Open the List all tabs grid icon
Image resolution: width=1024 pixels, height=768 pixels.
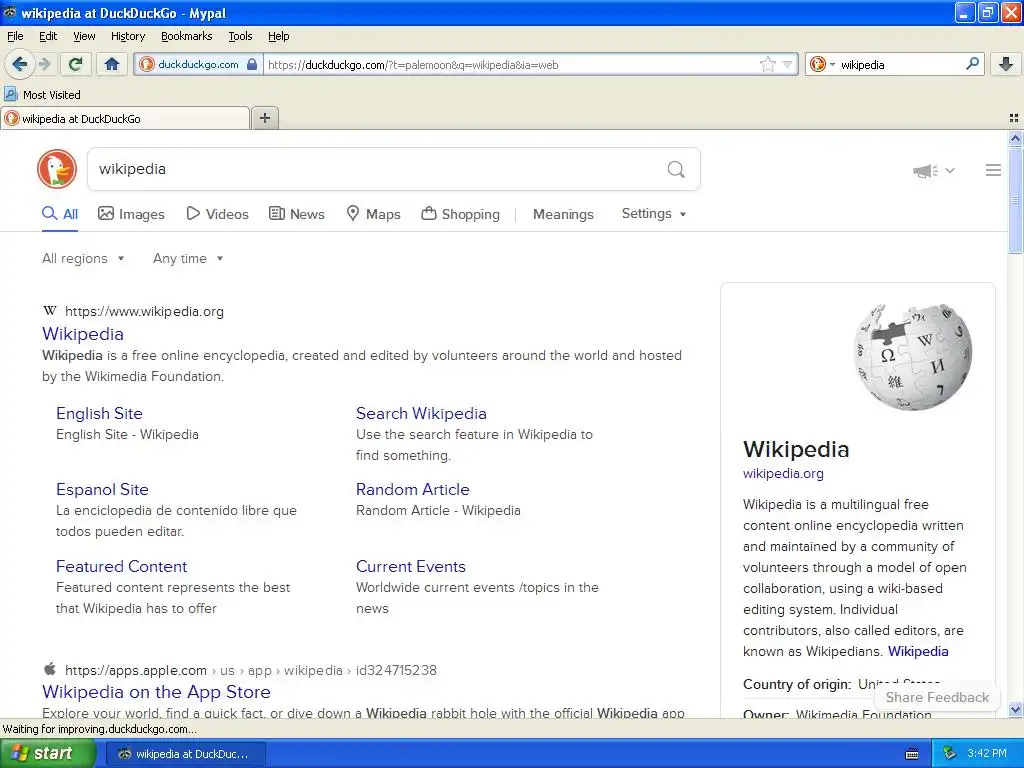[x=1014, y=118]
